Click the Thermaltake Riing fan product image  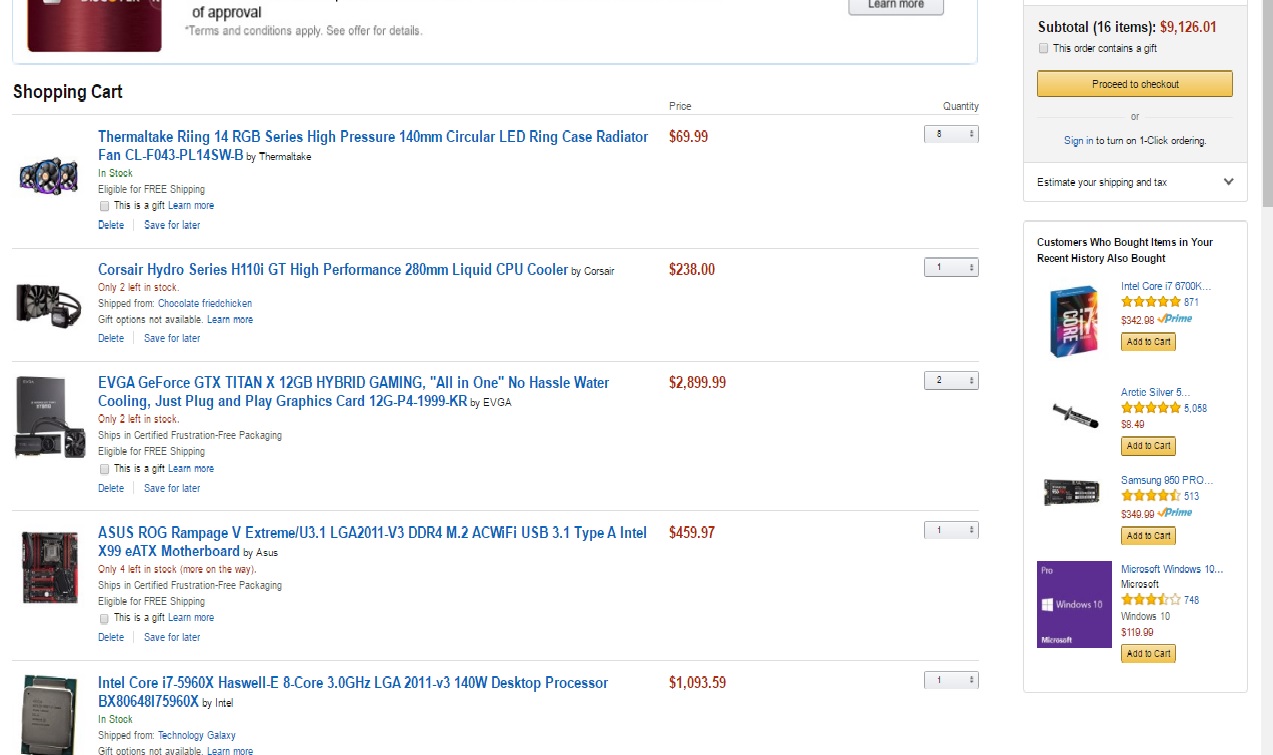(48, 176)
